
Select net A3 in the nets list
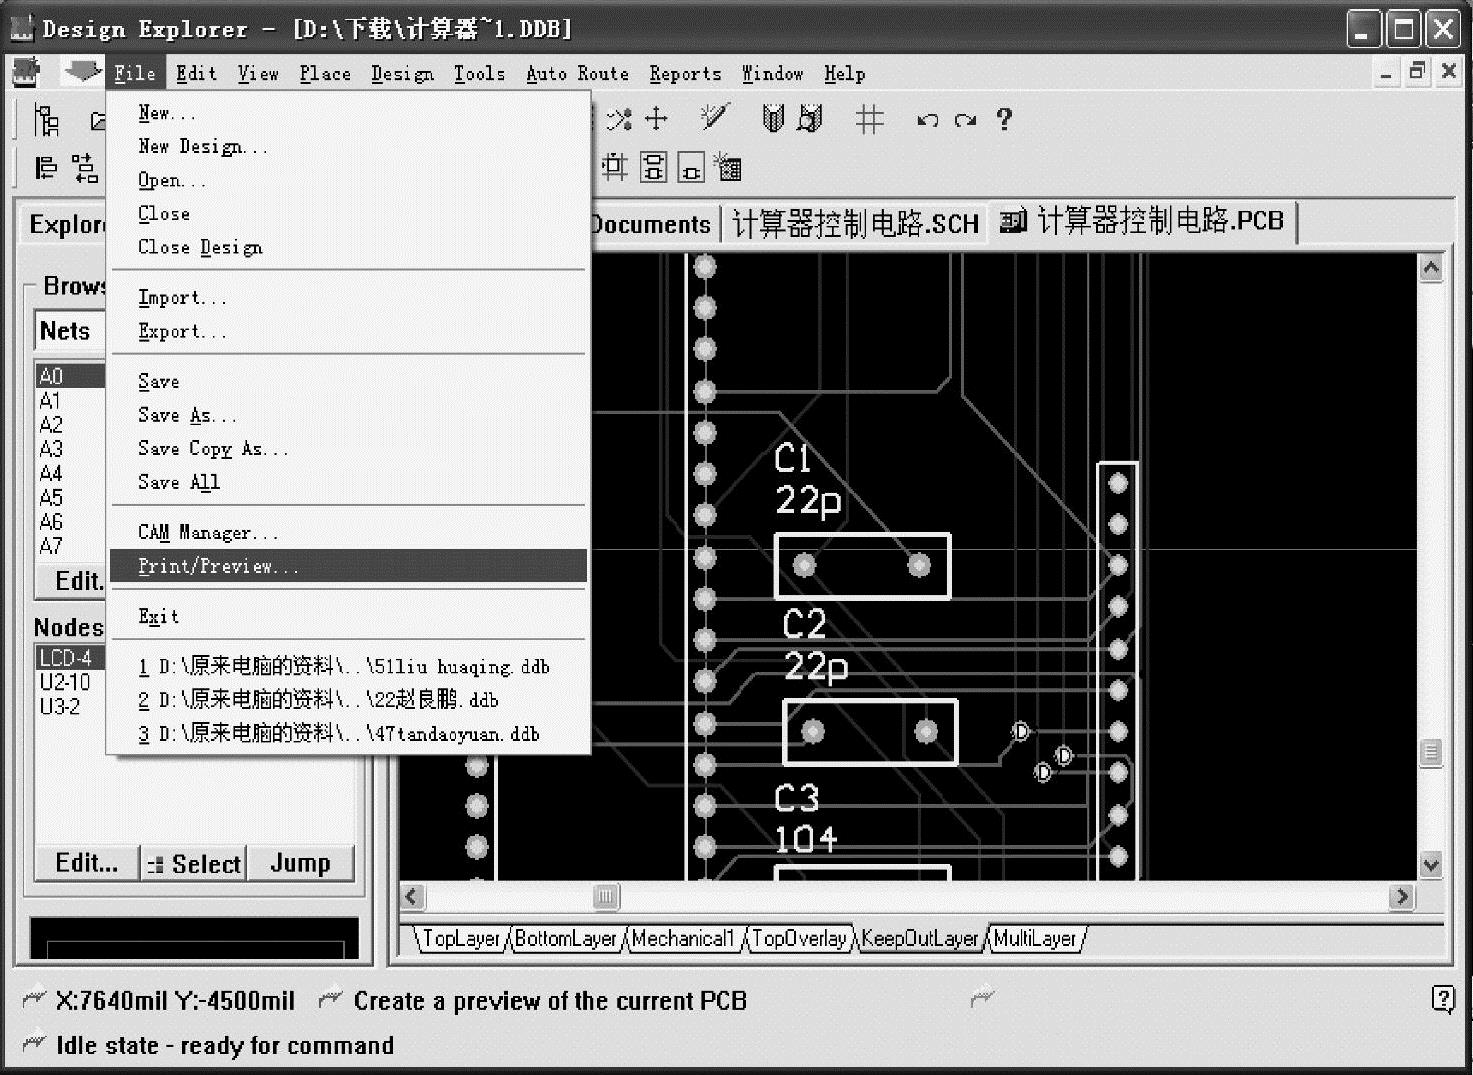tap(51, 449)
